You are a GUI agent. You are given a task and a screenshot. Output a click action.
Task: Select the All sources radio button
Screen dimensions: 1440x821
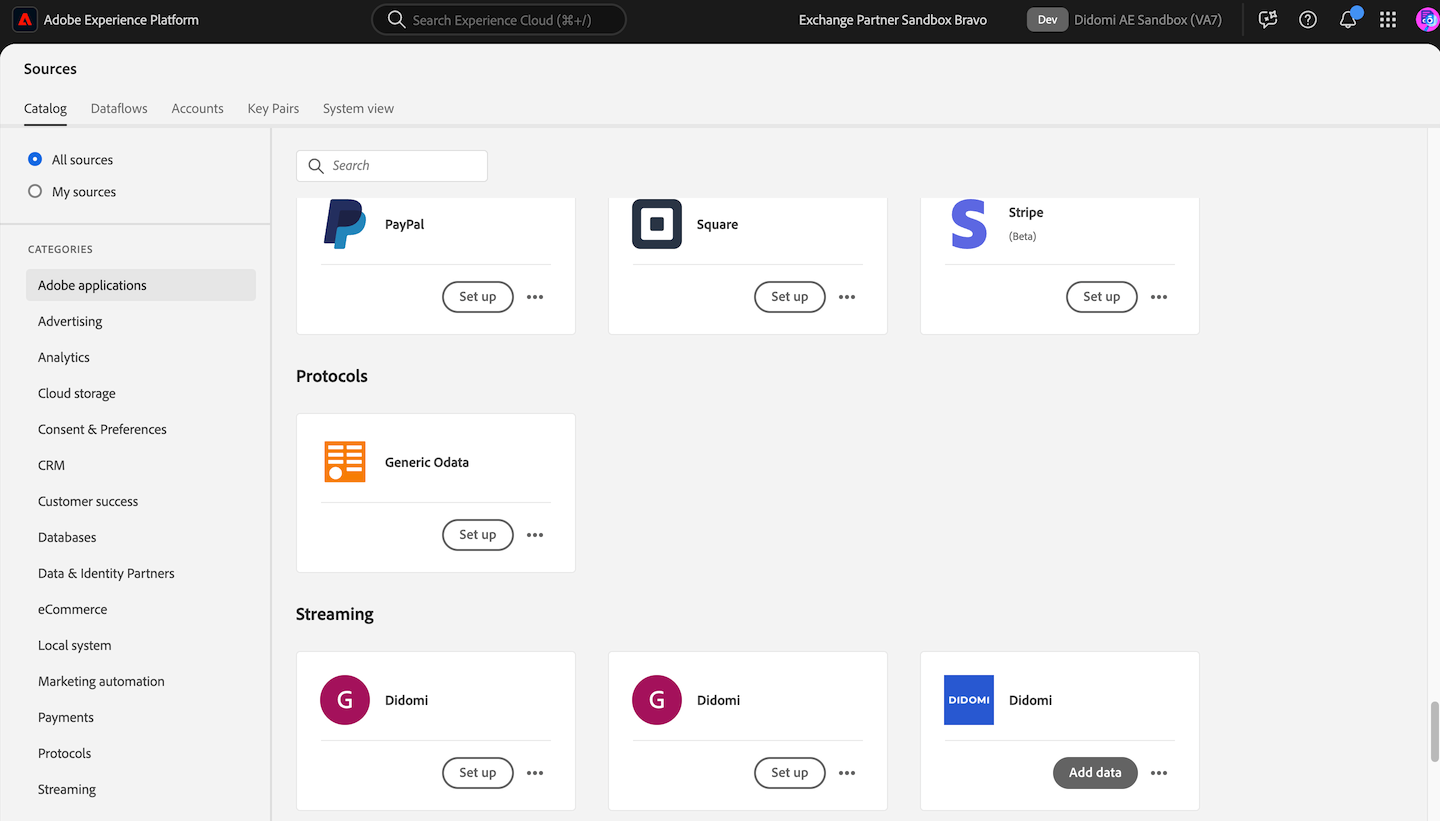[35, 159]
